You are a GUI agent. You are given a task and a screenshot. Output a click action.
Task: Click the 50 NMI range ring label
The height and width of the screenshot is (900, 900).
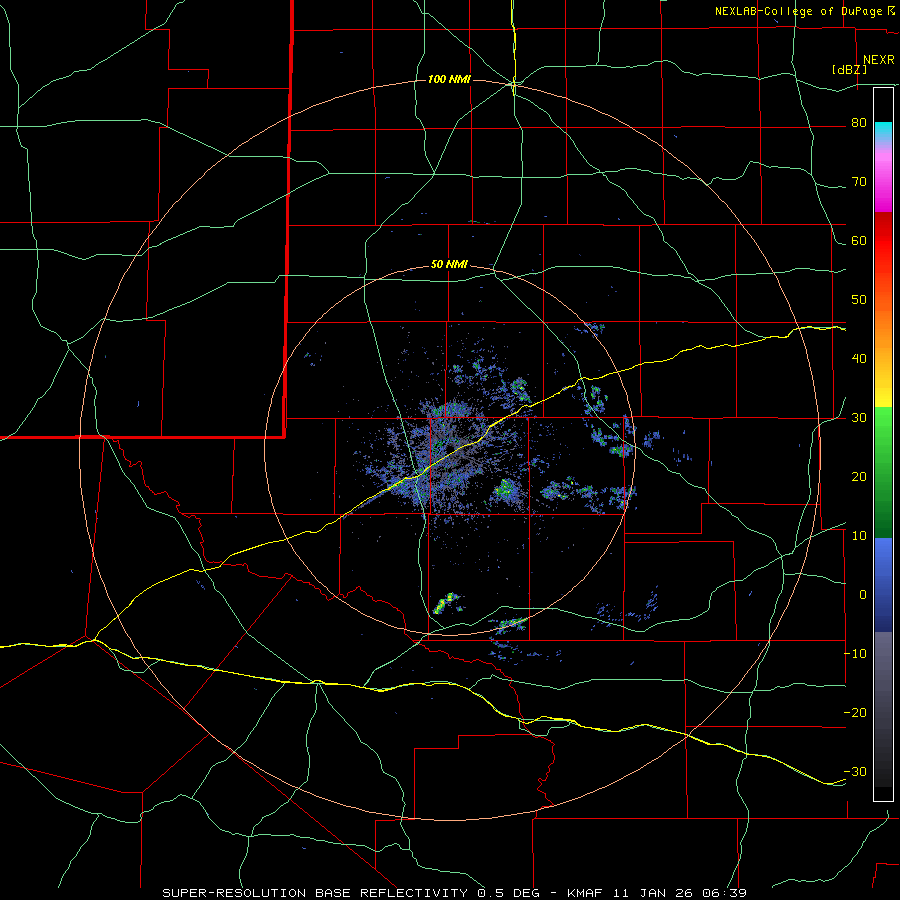coord(449,265)
